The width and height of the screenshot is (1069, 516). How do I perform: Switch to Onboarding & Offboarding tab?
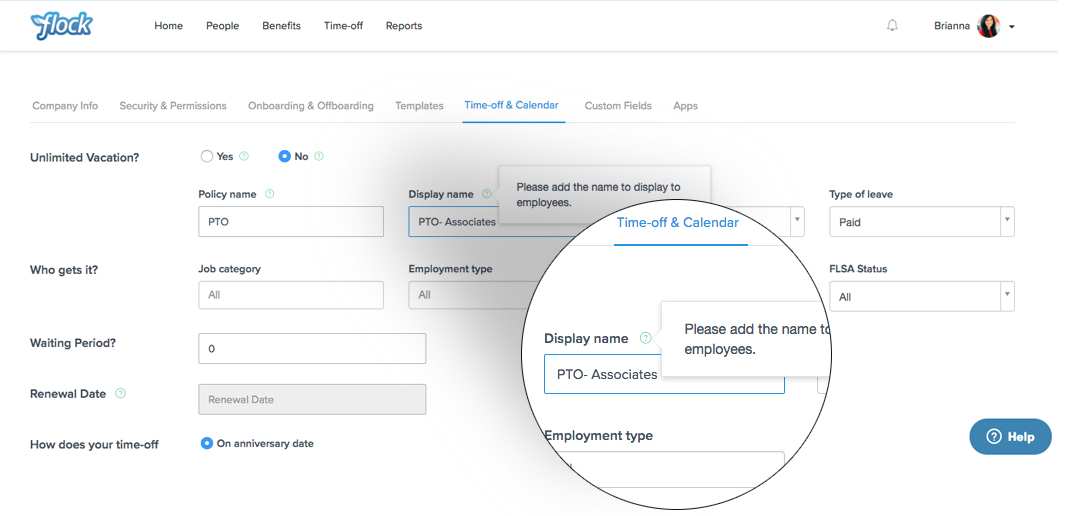pos(311,106)
